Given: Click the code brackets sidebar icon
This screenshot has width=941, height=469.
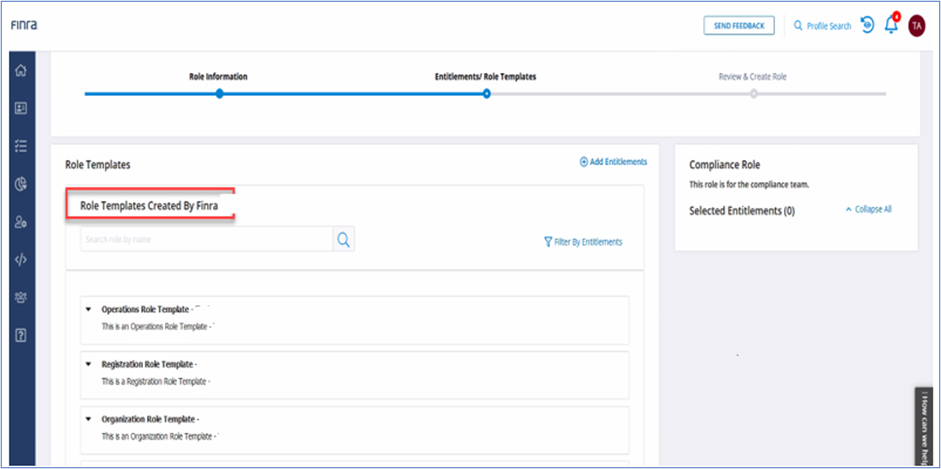Looking at the screenshot, I should point(20,260).
